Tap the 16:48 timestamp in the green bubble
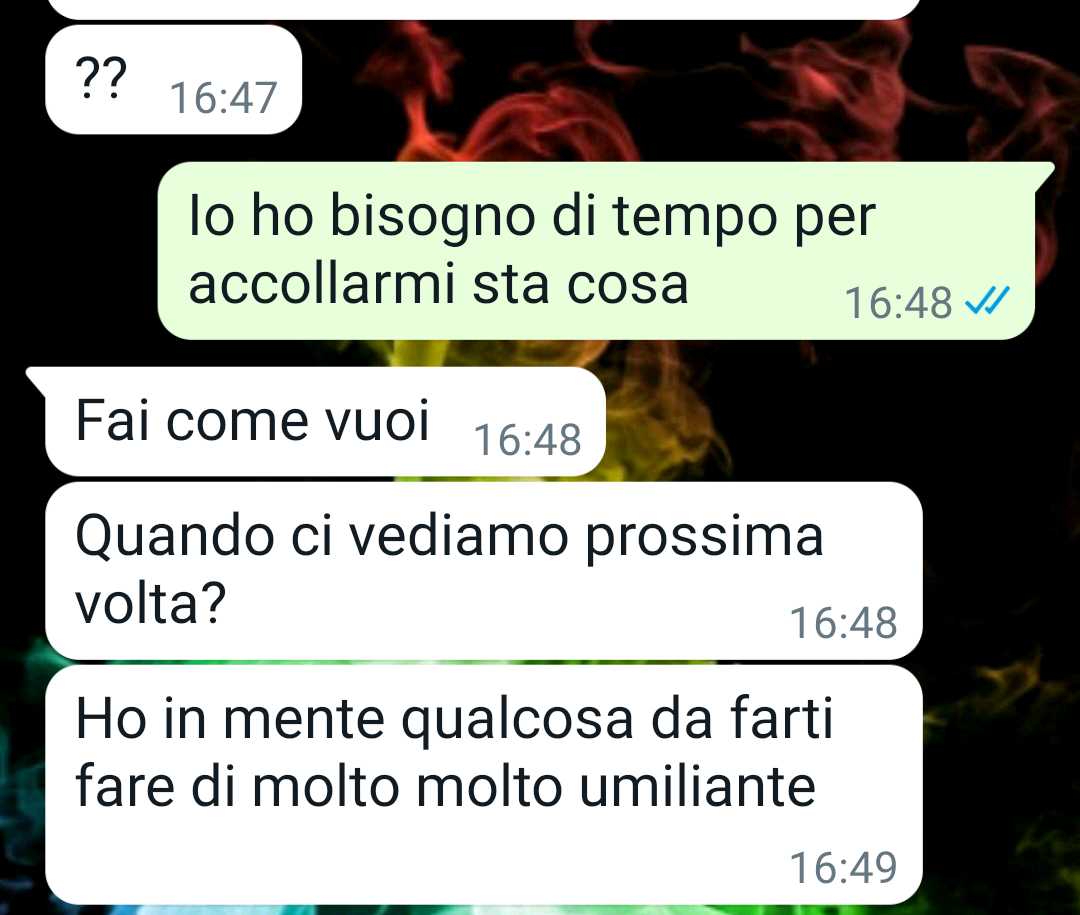The image size is (1080, 915). click(x=898, y=302)
